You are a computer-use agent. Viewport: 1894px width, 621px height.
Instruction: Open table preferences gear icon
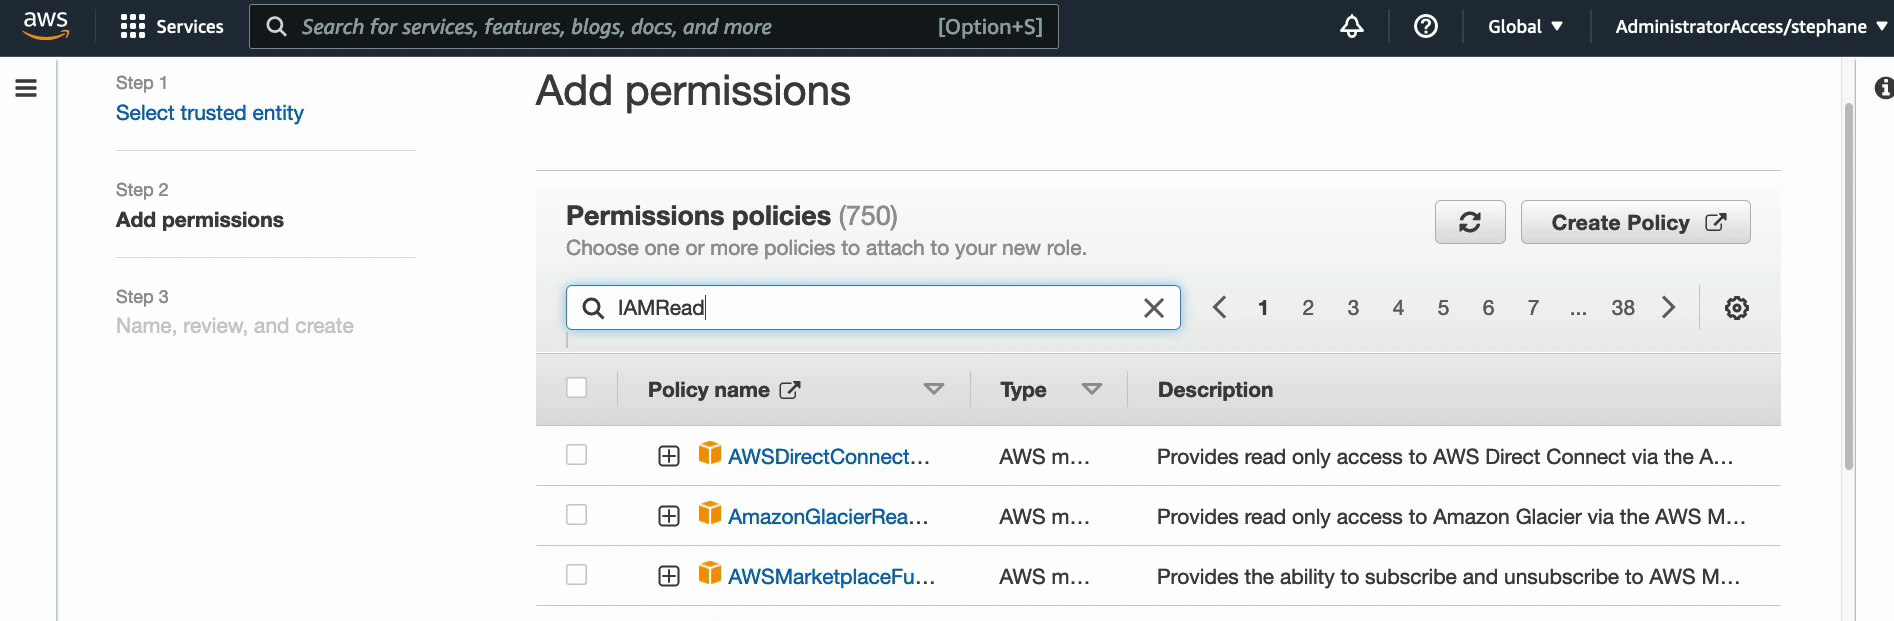(x=1737, y=308)
